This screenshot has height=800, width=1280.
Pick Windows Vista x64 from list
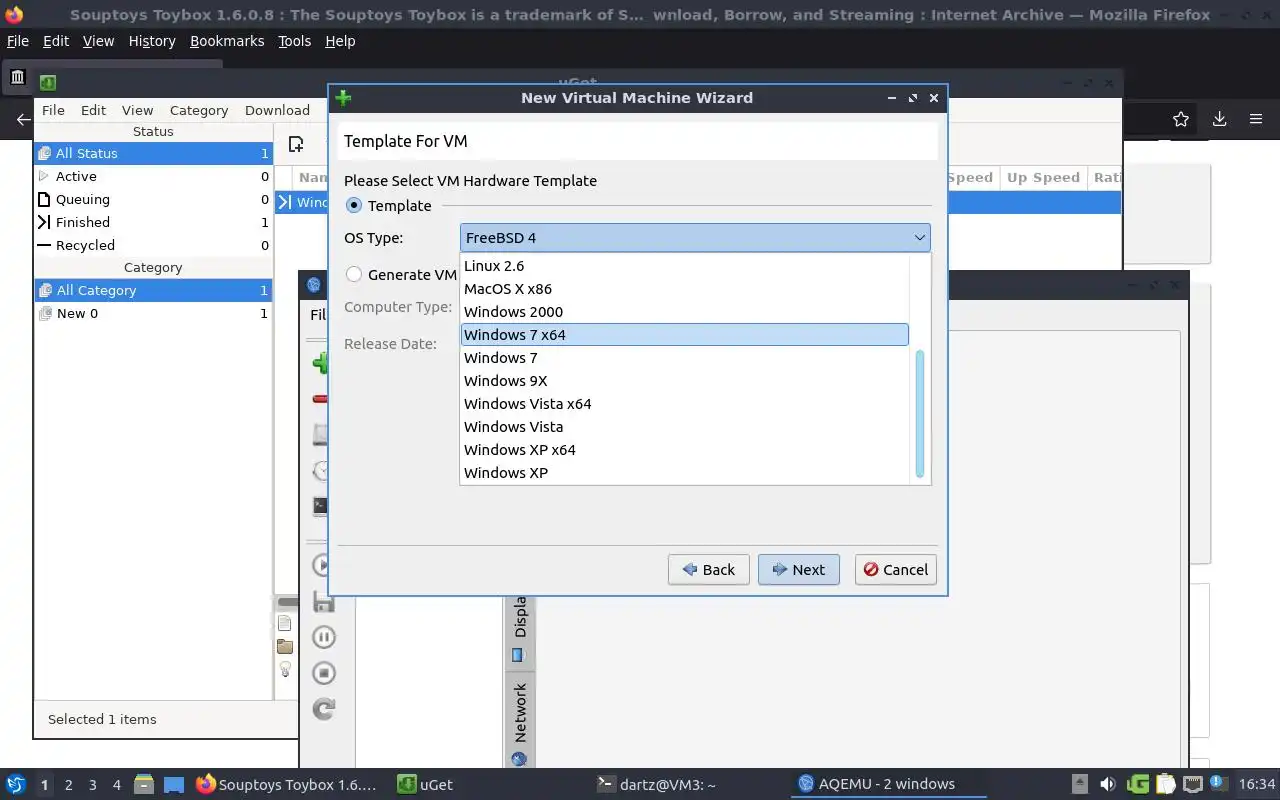(685, 404)
